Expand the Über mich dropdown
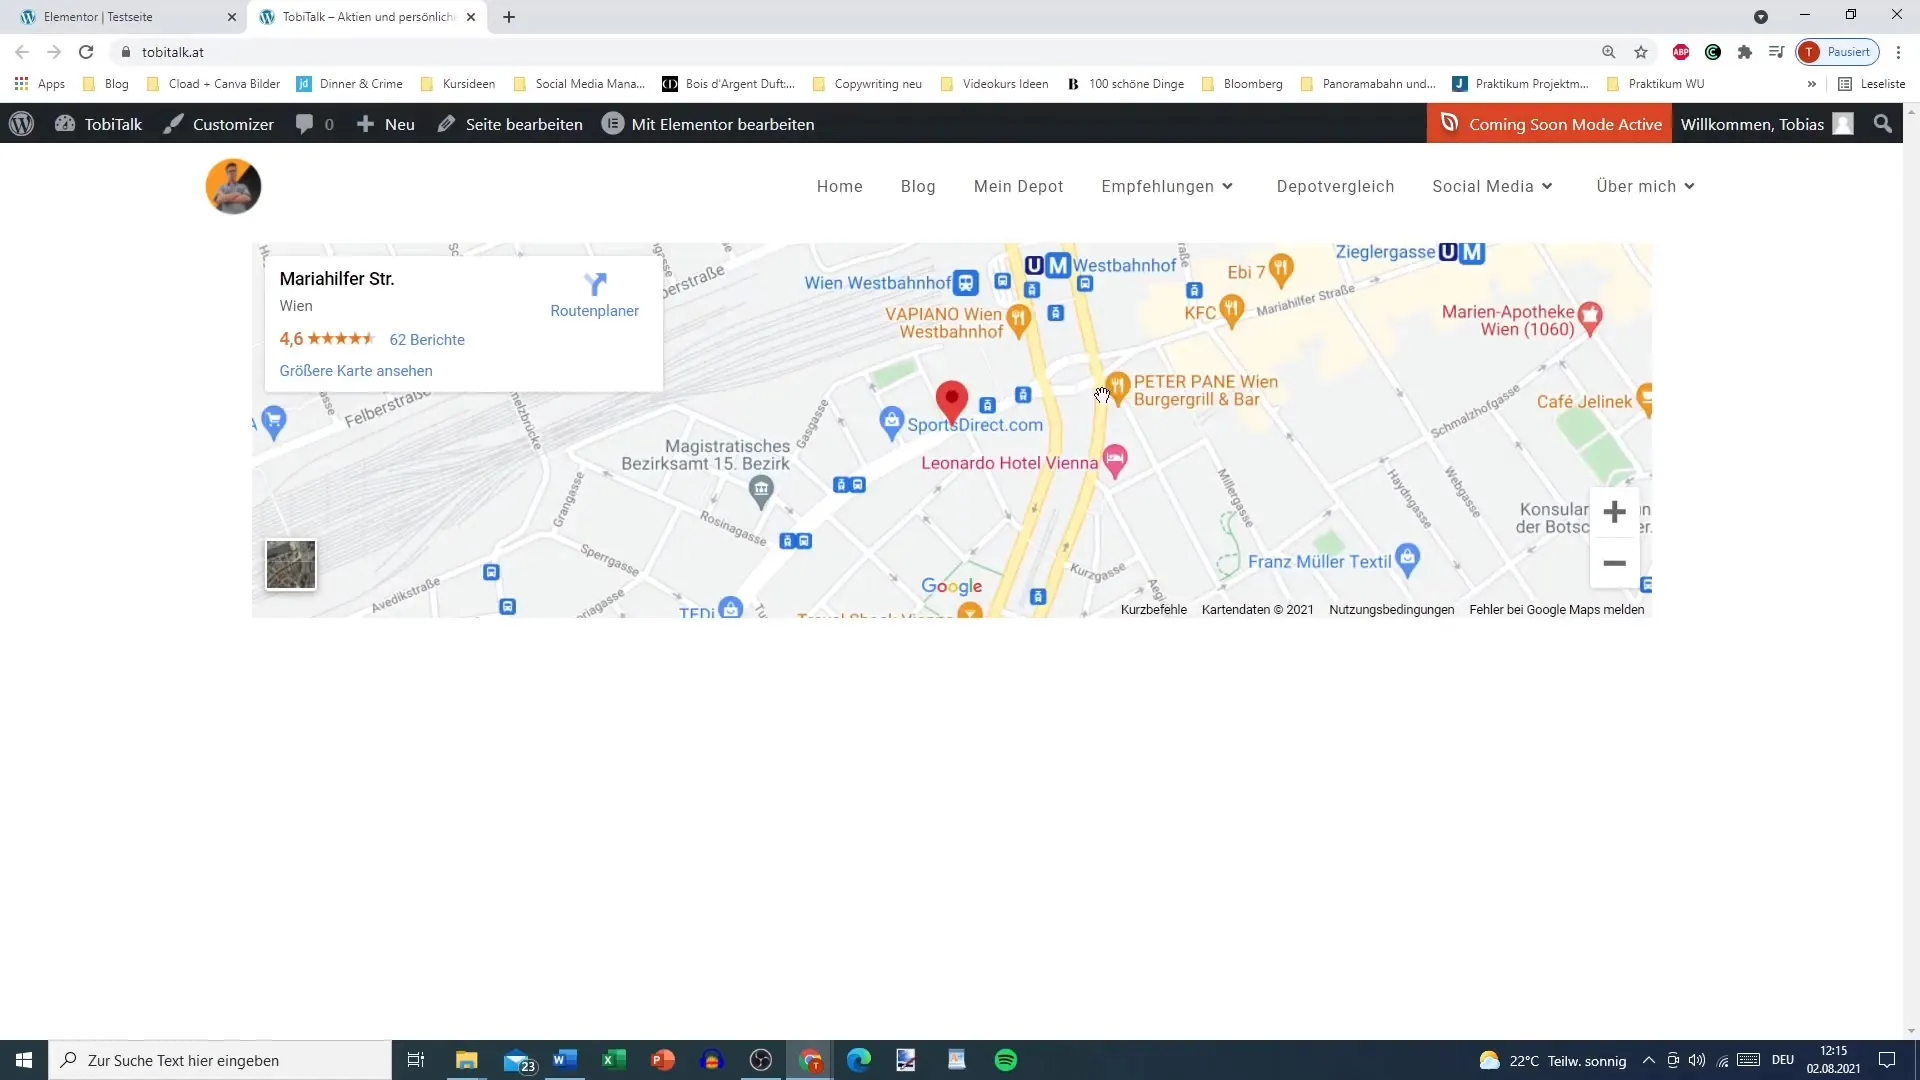The width and height of the screenshot is (1920, 1080). pyautogui.click(x=1646, y=186)
